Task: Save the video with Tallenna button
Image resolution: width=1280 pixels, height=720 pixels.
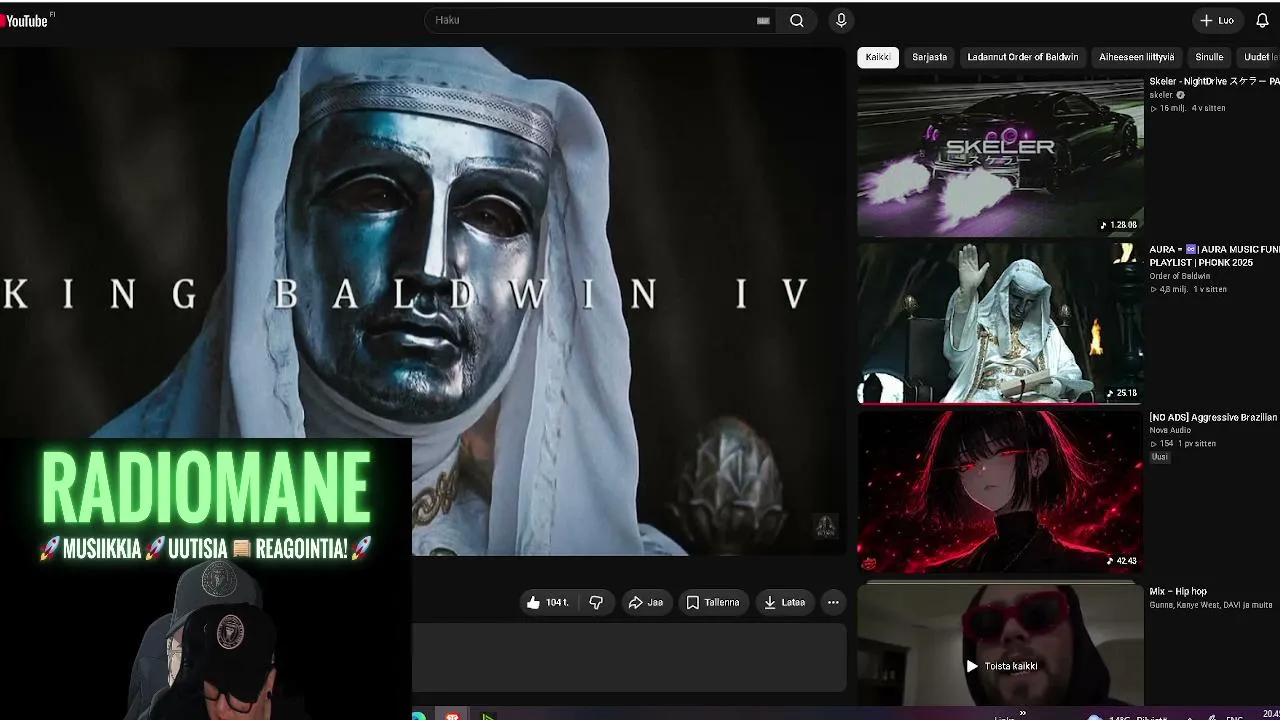Action: point(713,602)
